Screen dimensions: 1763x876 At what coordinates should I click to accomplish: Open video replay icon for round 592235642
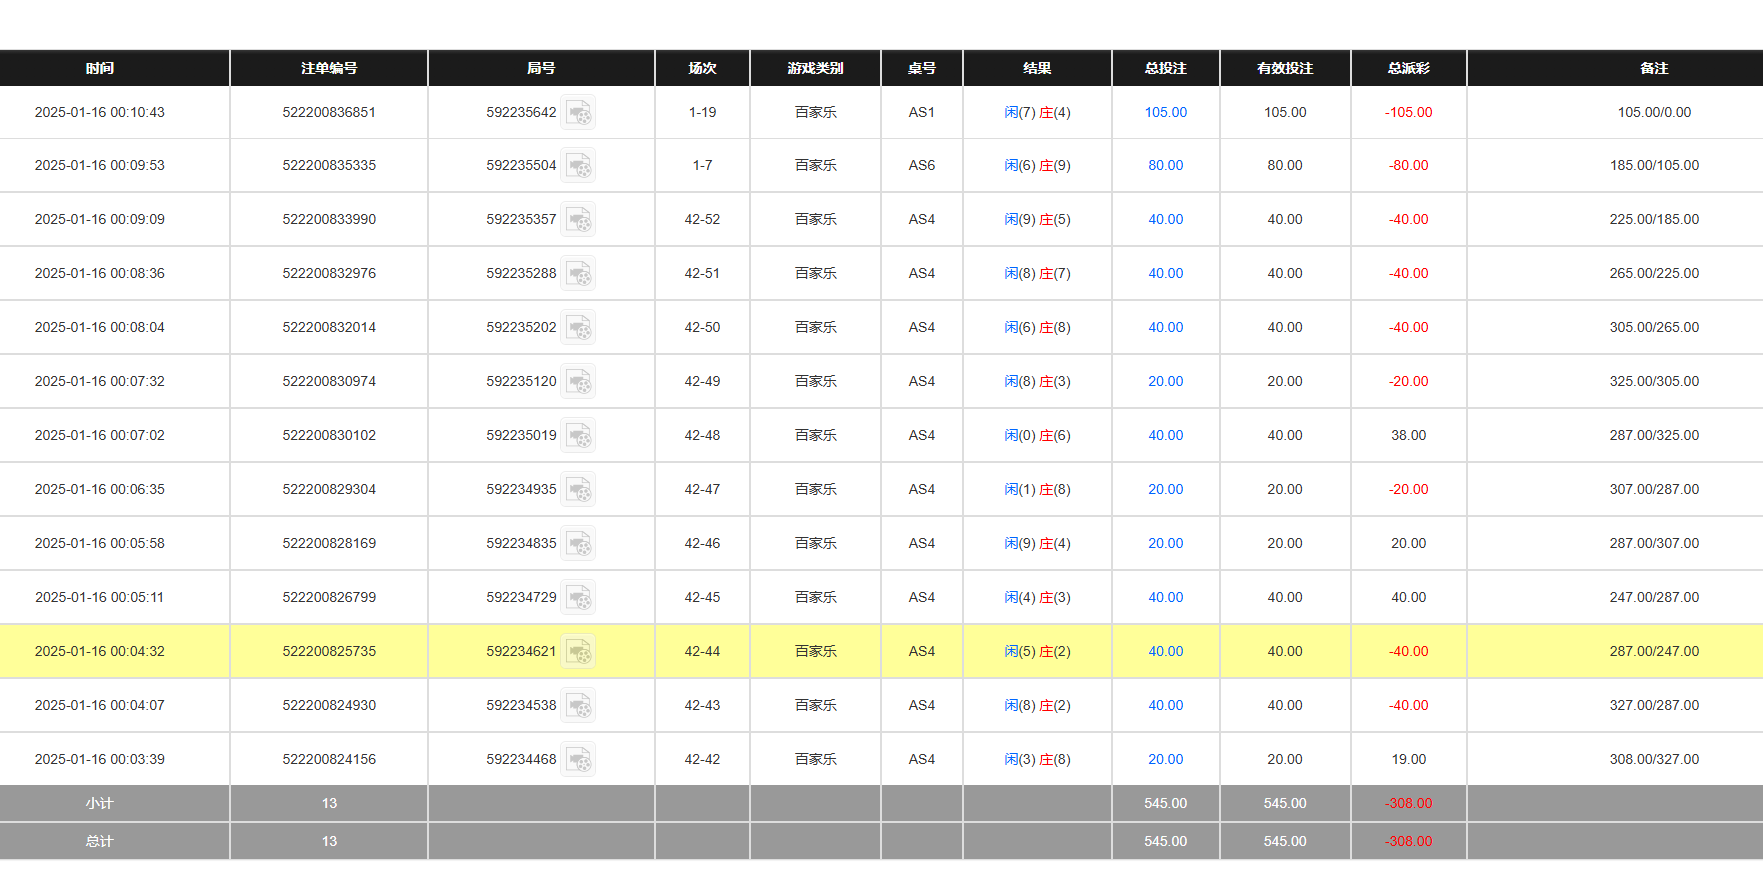pyautogui.click(x=578, y=113)
